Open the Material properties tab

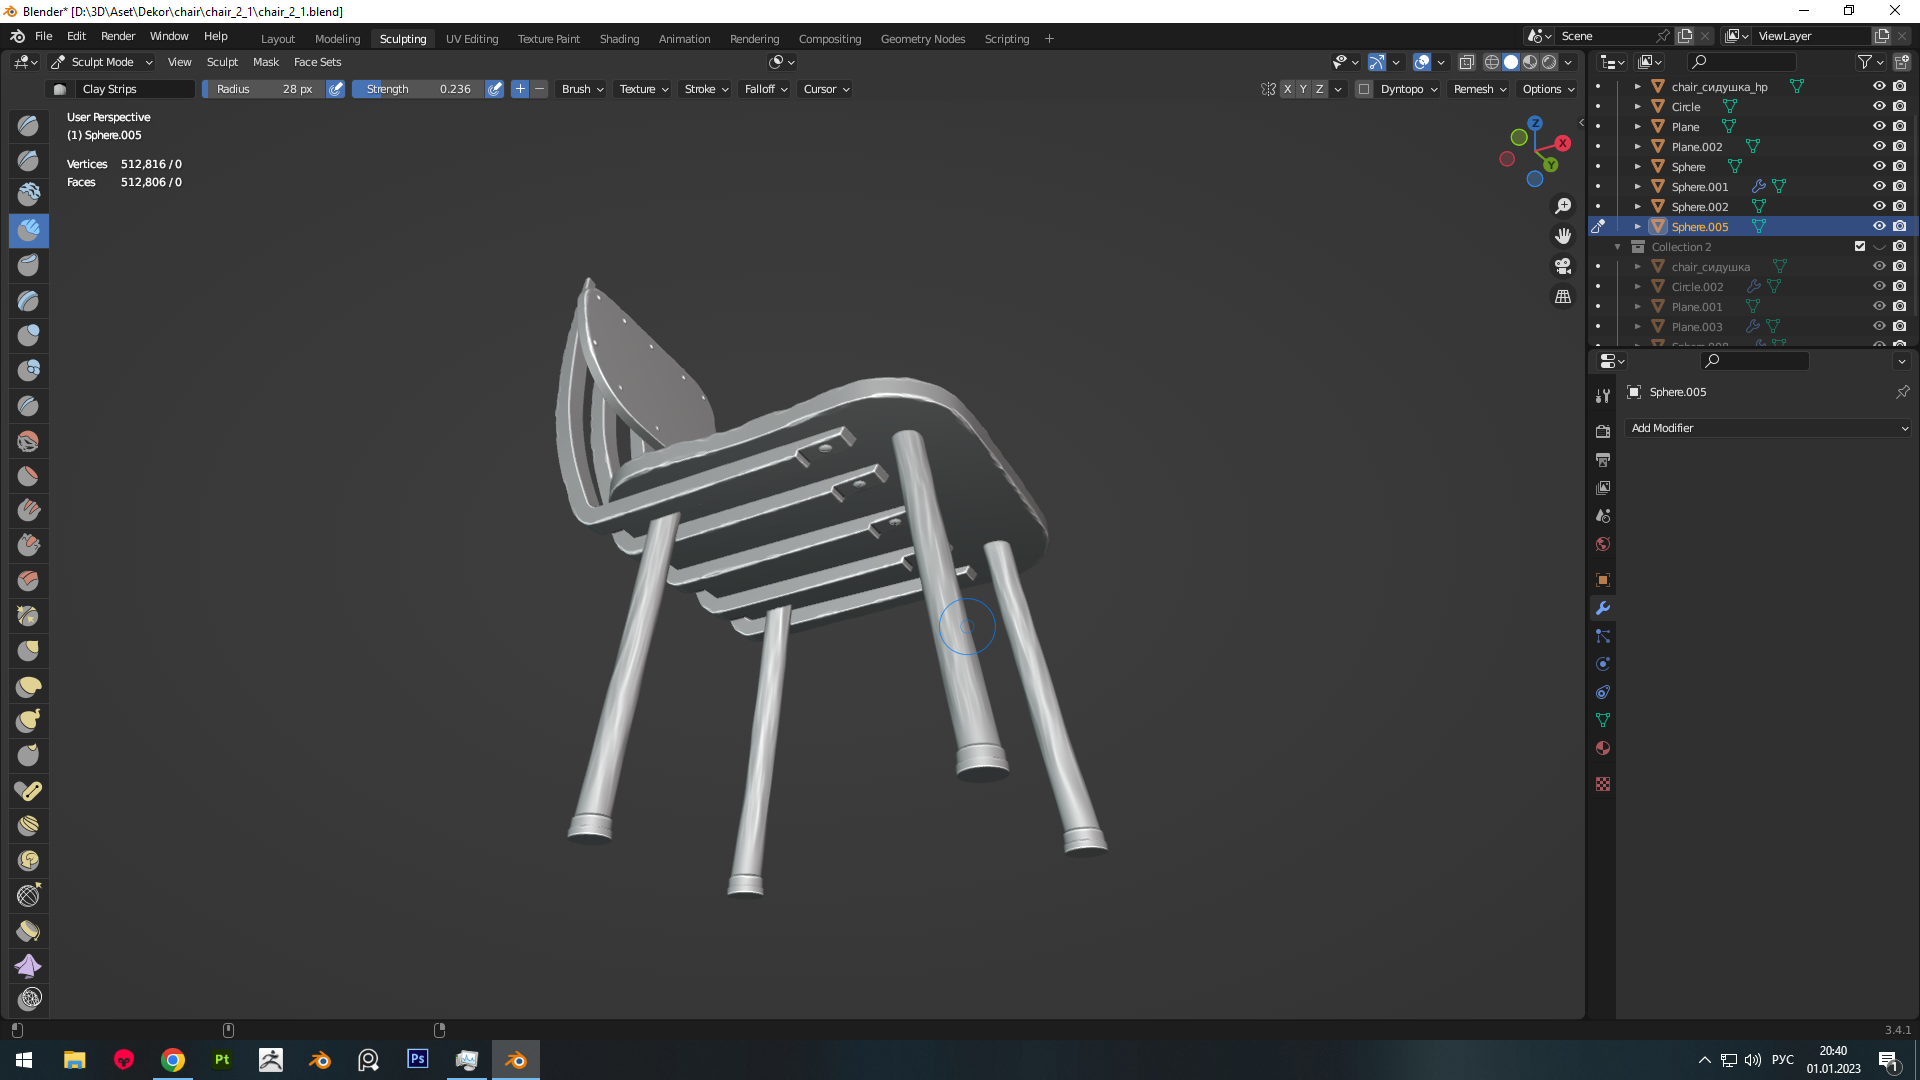(x=1603, y=748)
